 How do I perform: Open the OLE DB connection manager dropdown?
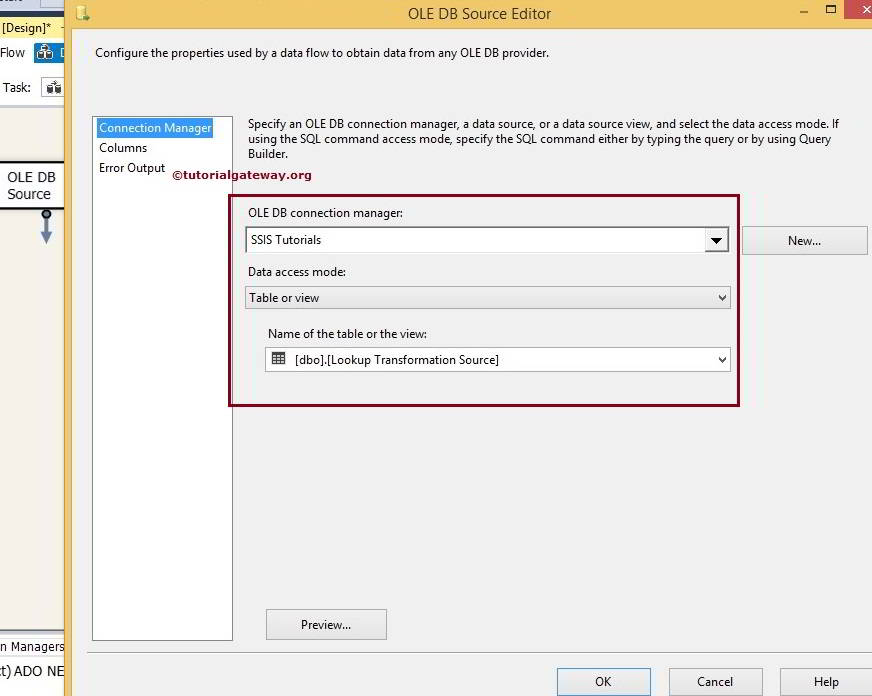pyautogui.click(x=716, y=239)
